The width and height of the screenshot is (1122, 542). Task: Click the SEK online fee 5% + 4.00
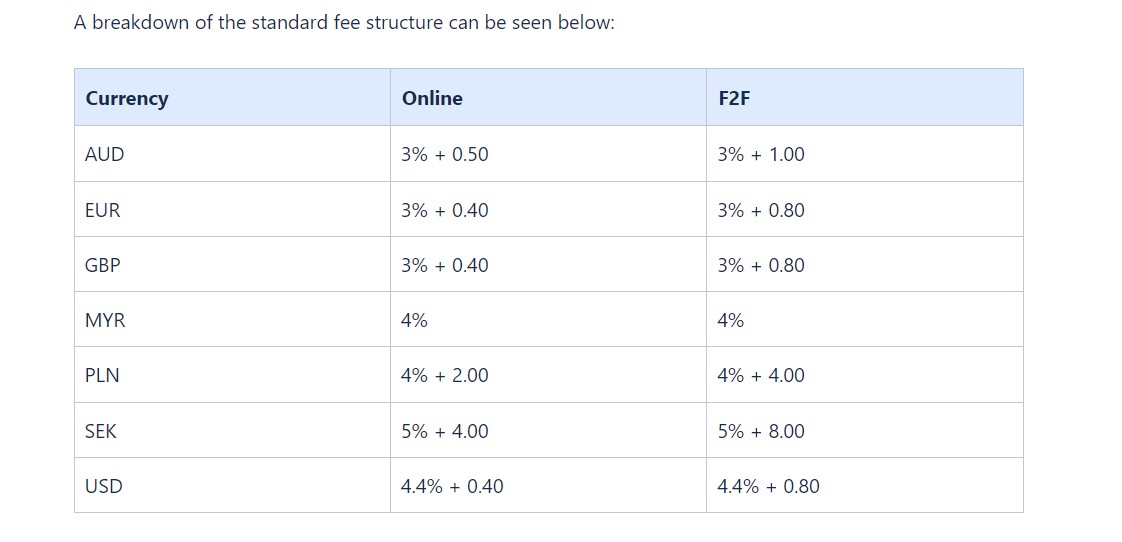pos(445,431)
